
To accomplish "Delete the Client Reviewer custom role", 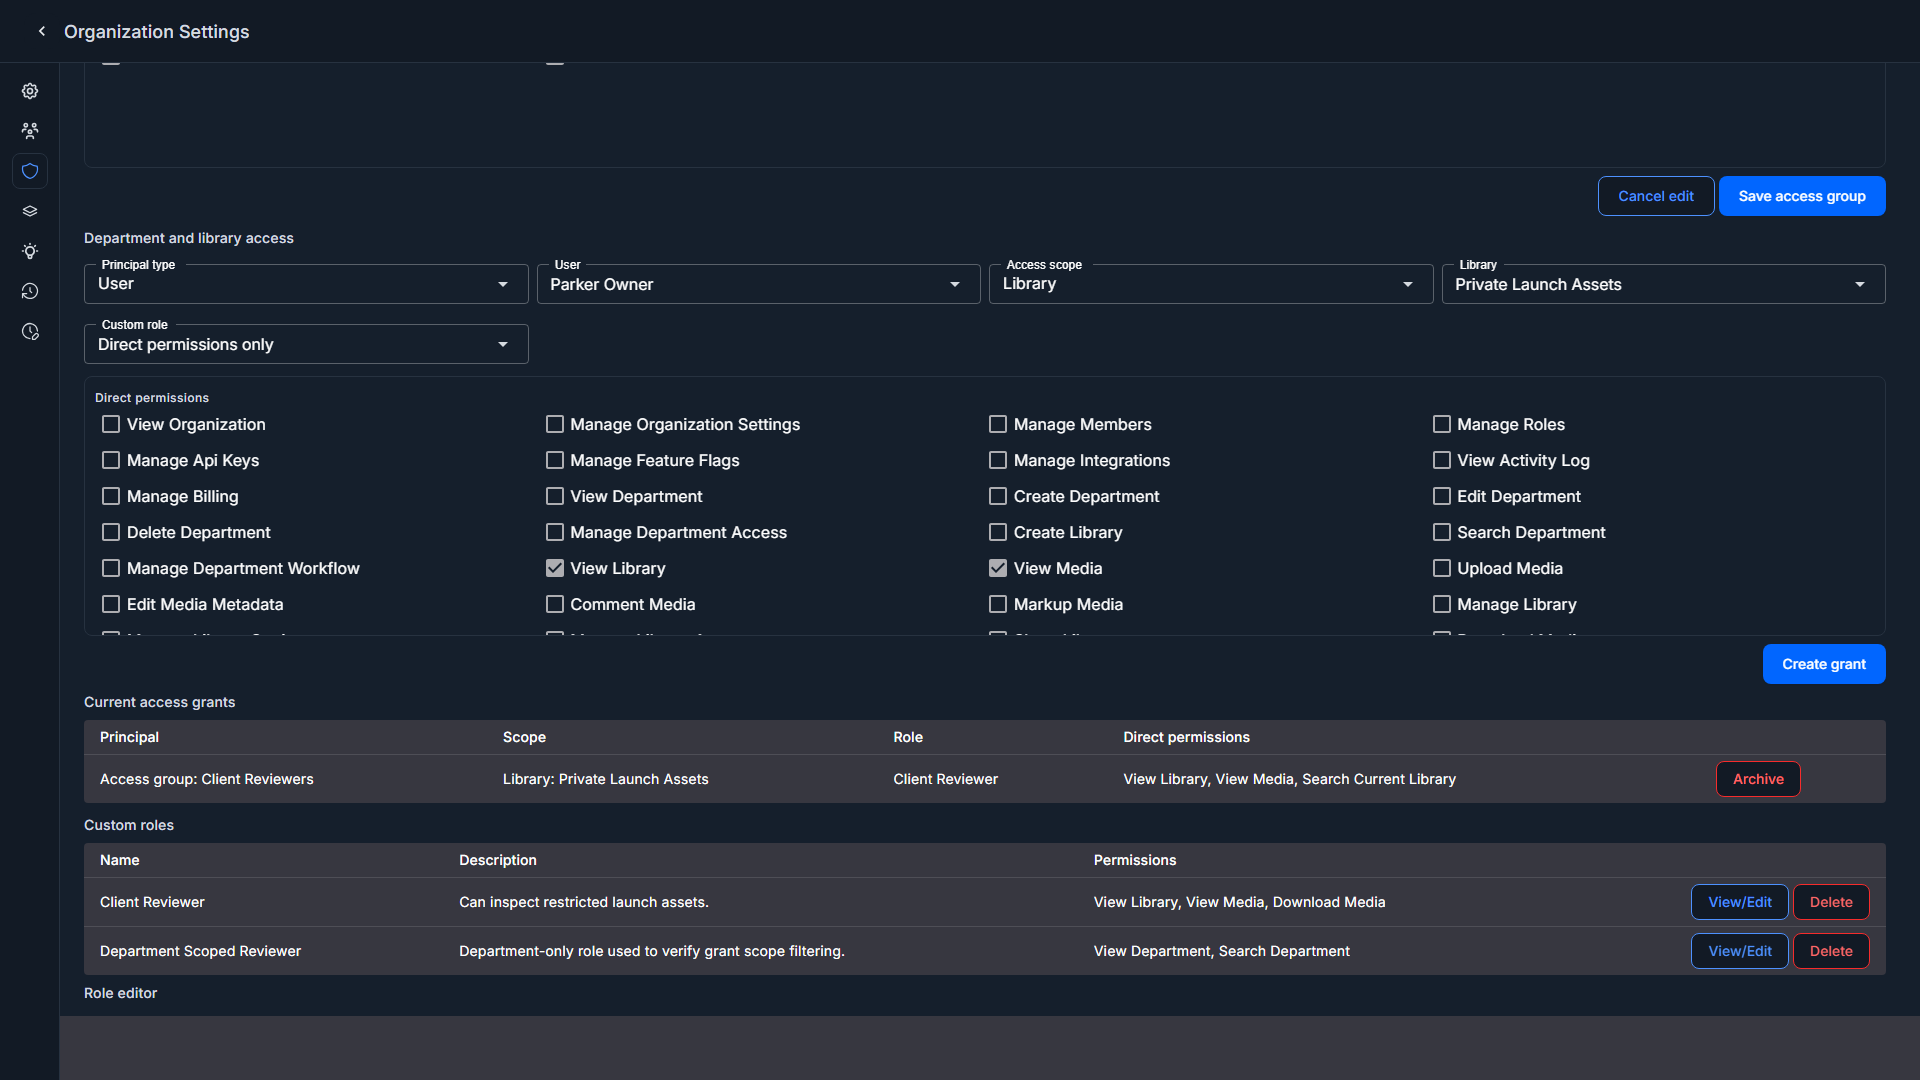I will [x=1831, y=902].
